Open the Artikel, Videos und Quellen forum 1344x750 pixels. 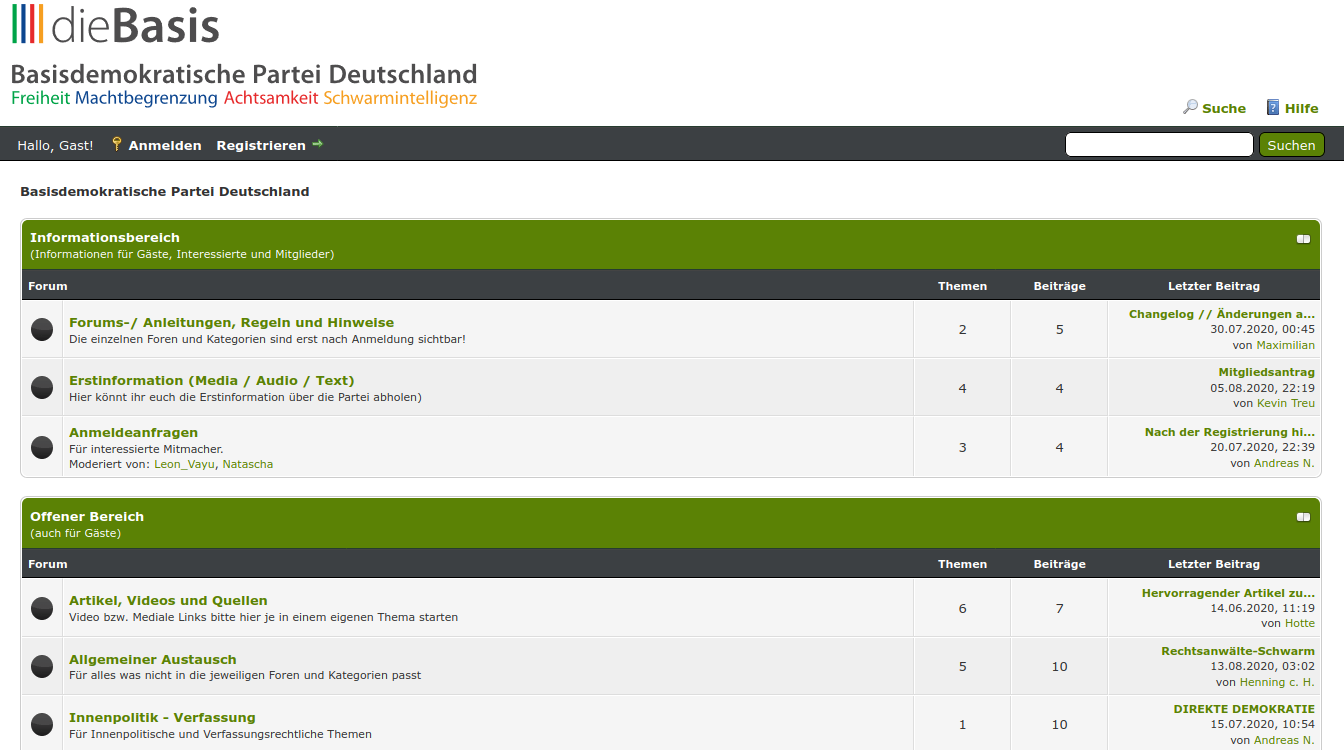168,601
